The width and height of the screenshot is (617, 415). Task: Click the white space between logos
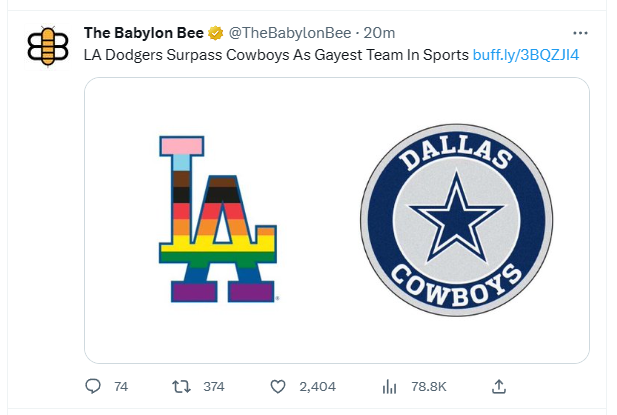[x=319, y=220]
